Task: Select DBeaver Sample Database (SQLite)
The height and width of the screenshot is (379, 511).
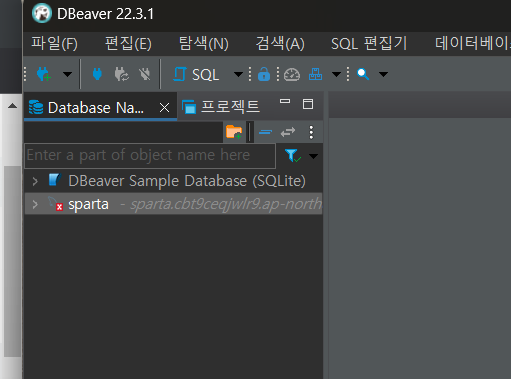Action: [x=187, y=181]
